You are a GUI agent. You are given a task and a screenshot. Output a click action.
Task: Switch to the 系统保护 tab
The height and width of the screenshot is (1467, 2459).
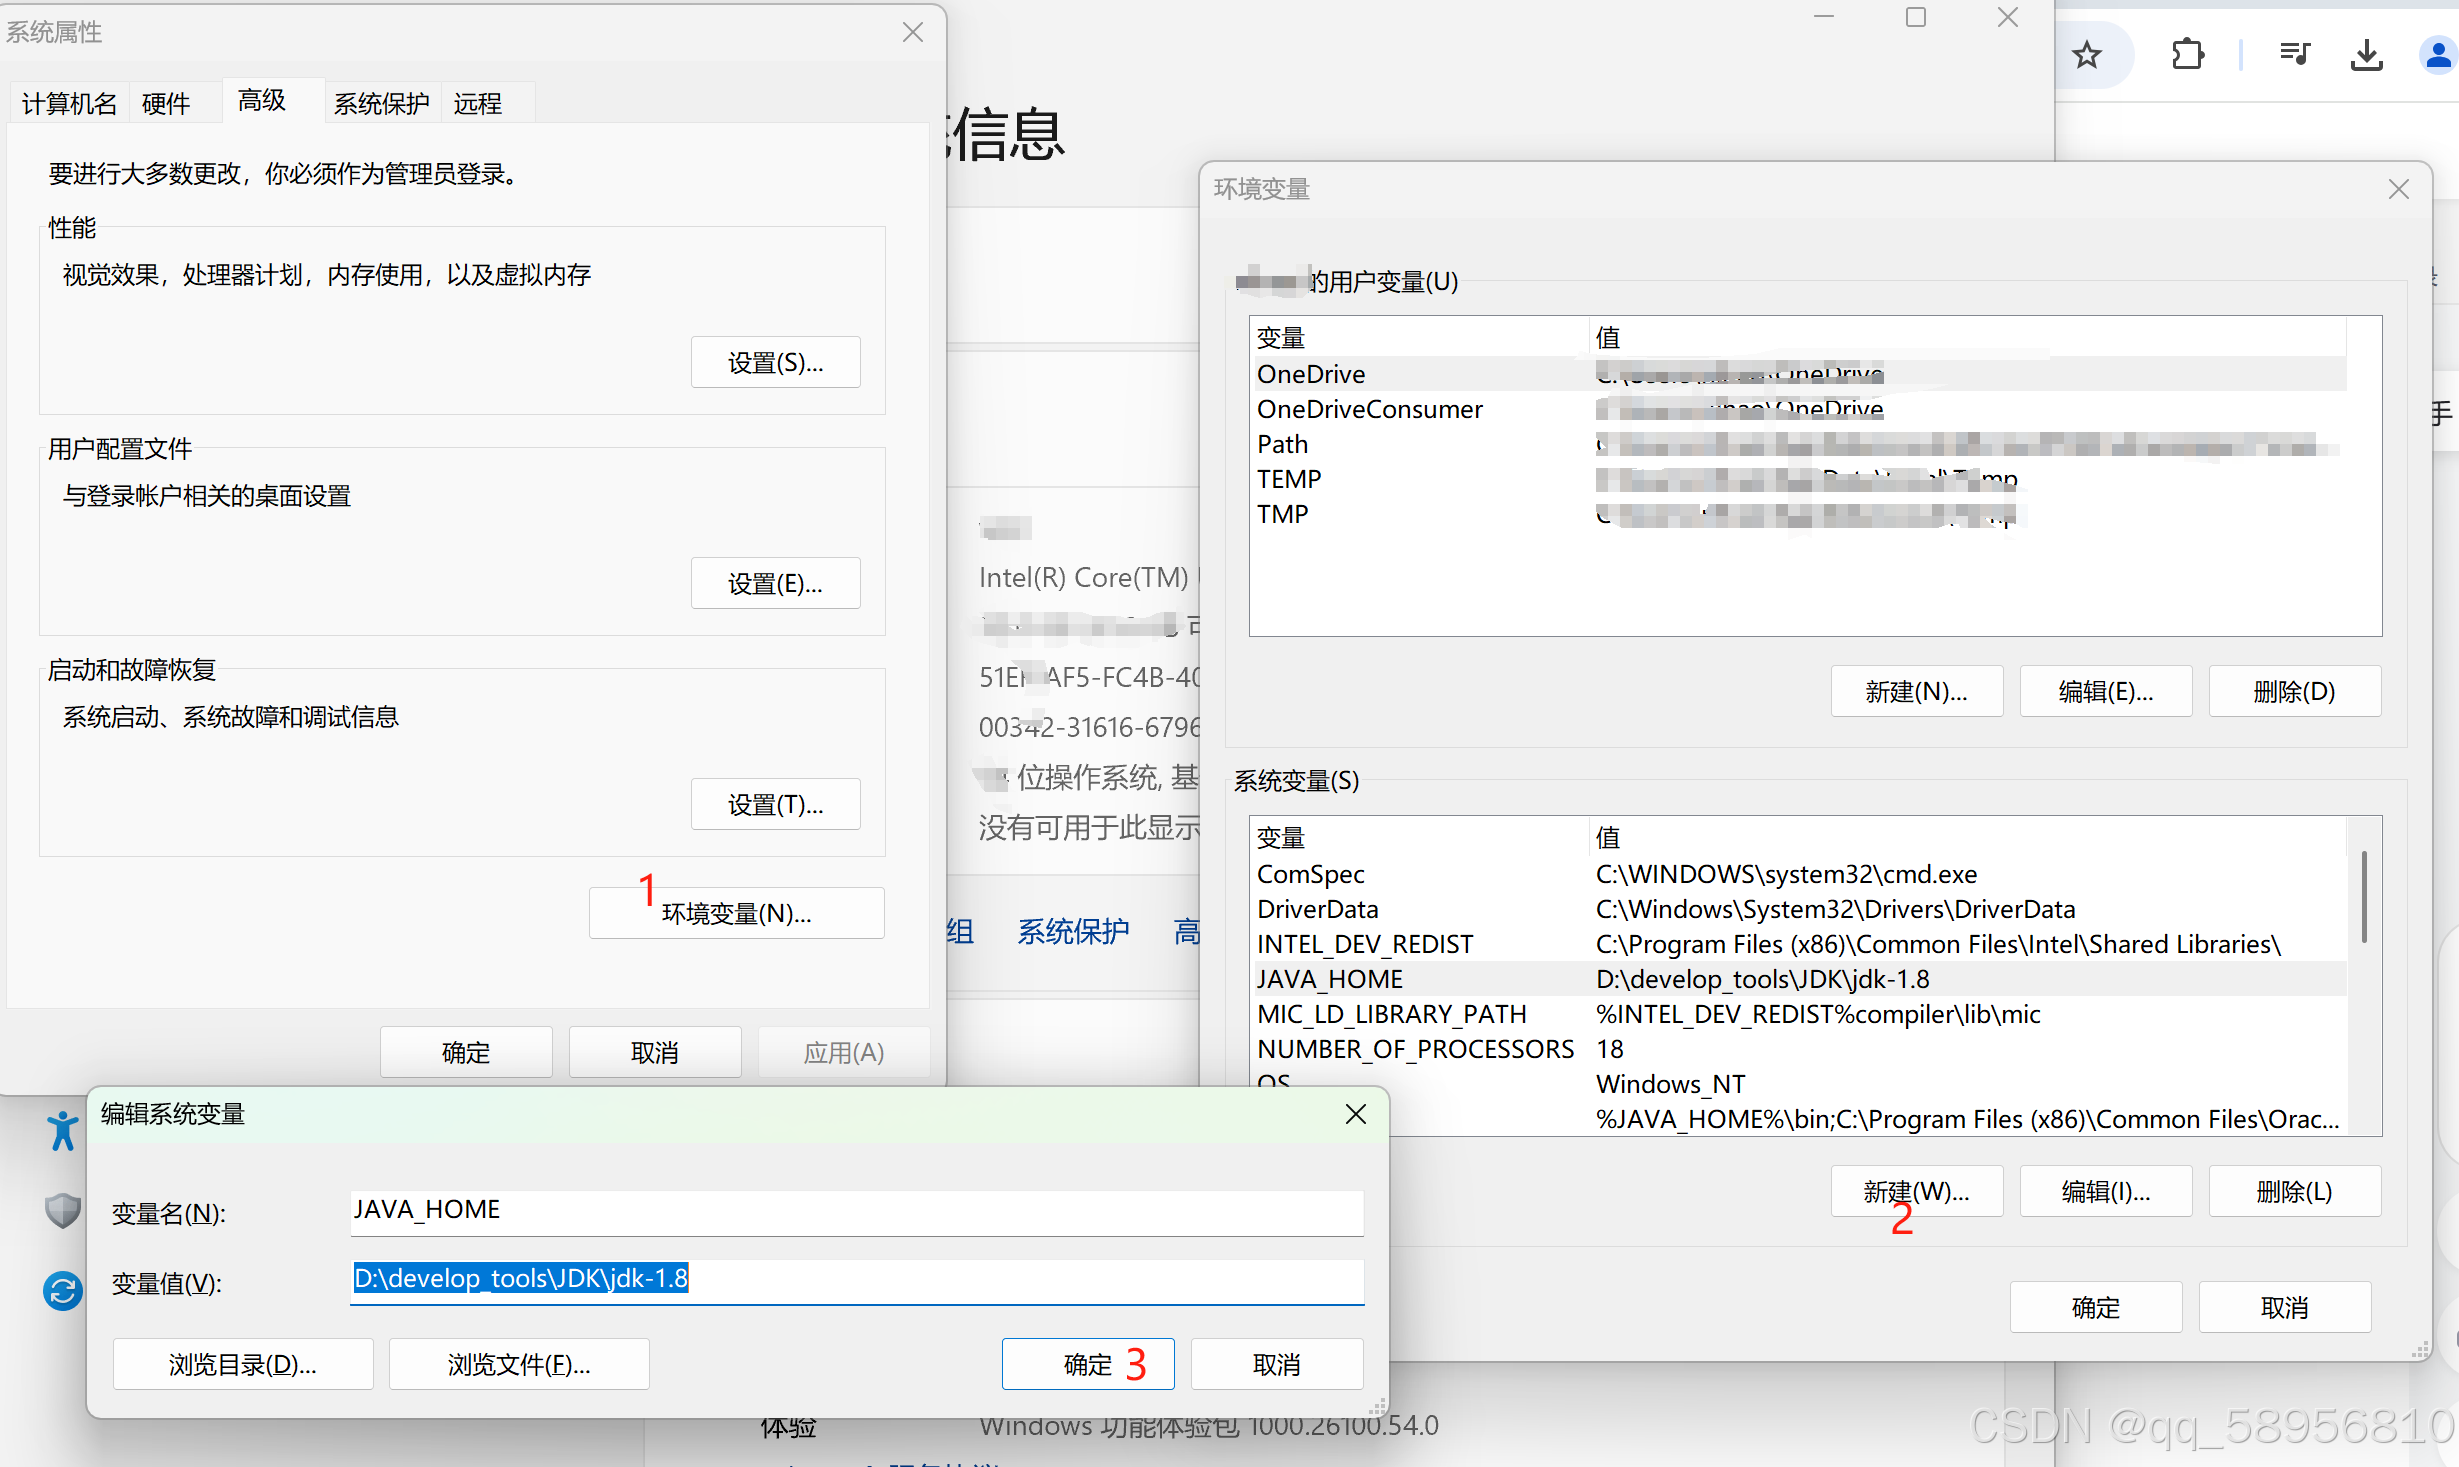381,104
